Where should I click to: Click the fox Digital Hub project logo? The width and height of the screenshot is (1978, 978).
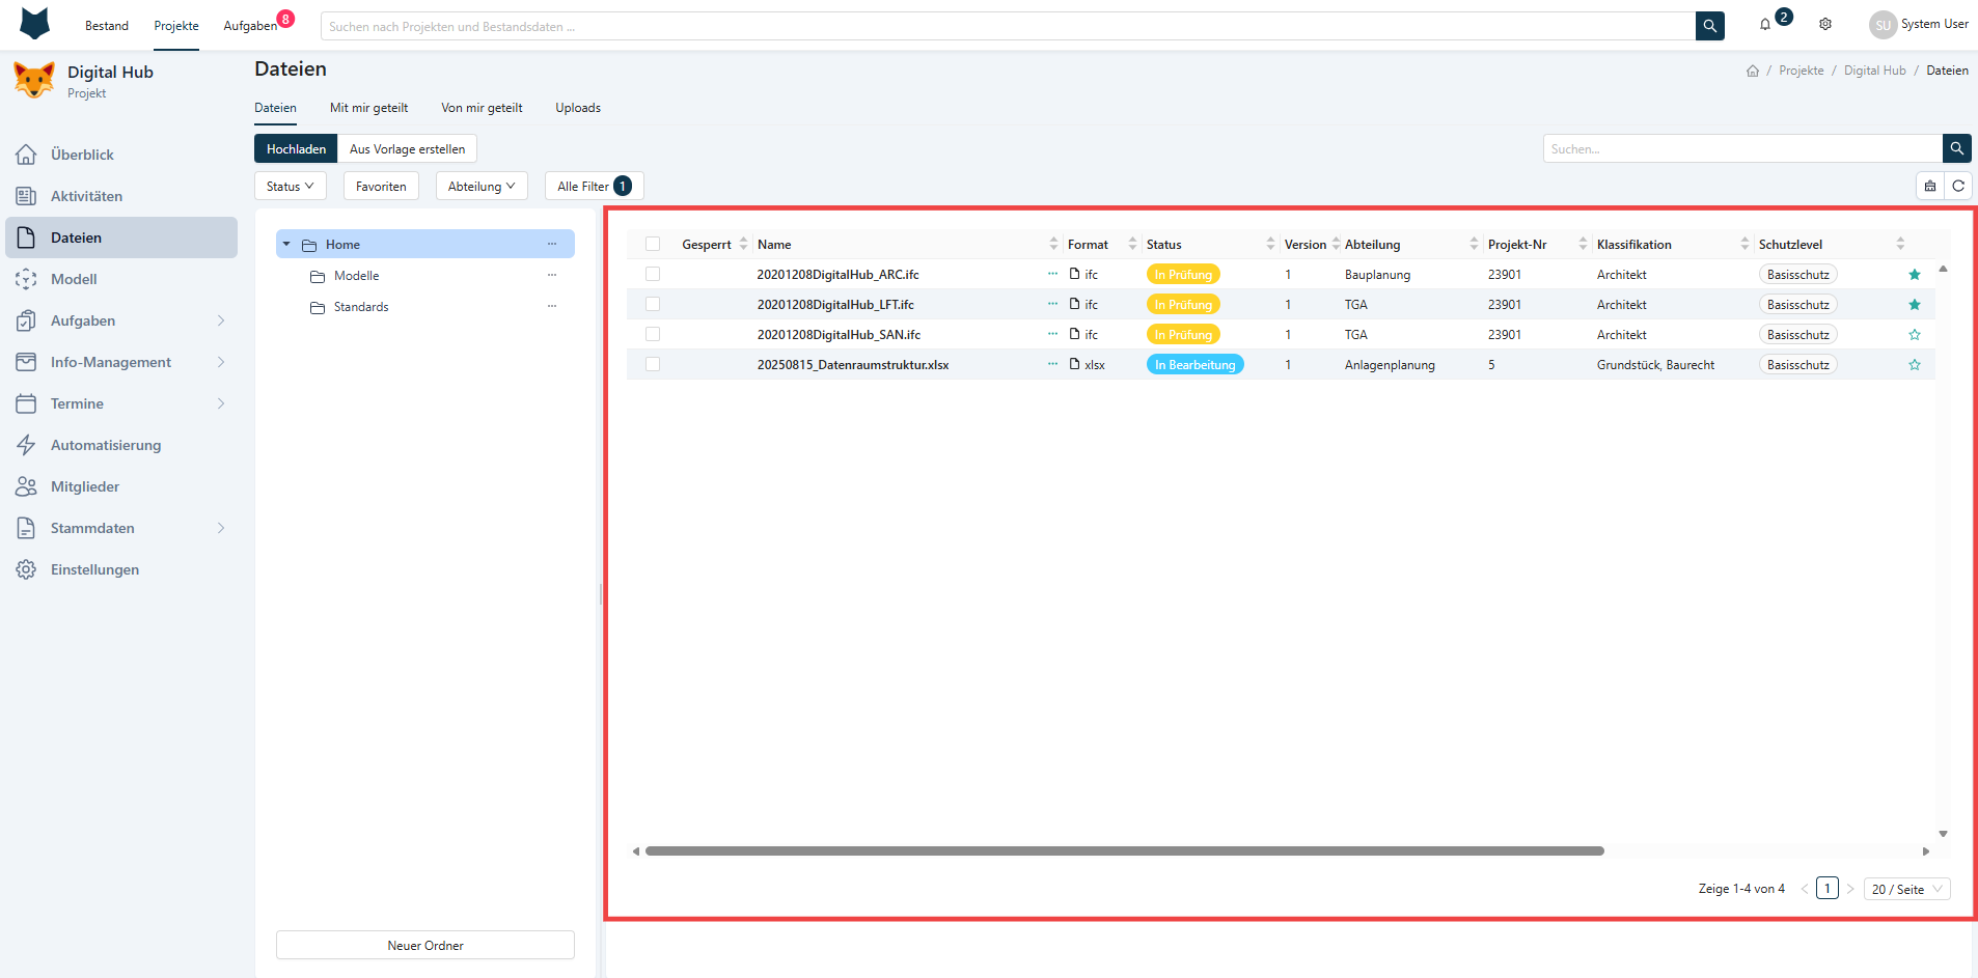click(x=34, y=80)
